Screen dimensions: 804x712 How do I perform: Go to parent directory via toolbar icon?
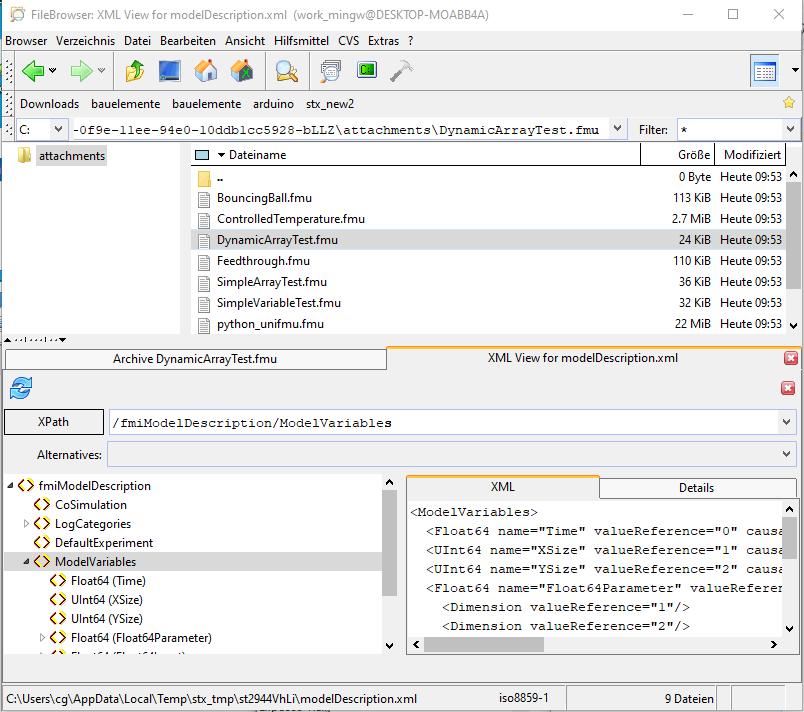[x=134, y=71]
